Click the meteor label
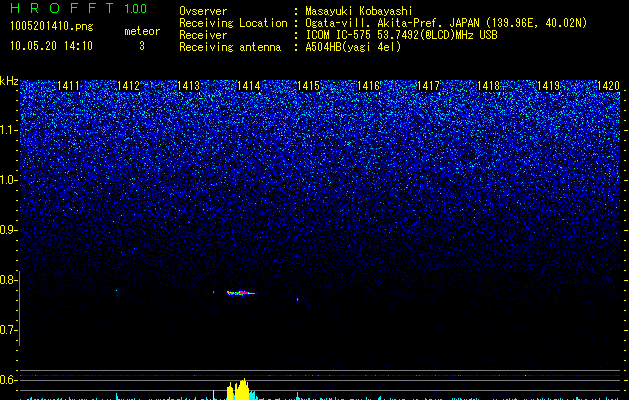Screen dimensions: 629x400 [x=142, y=31]
